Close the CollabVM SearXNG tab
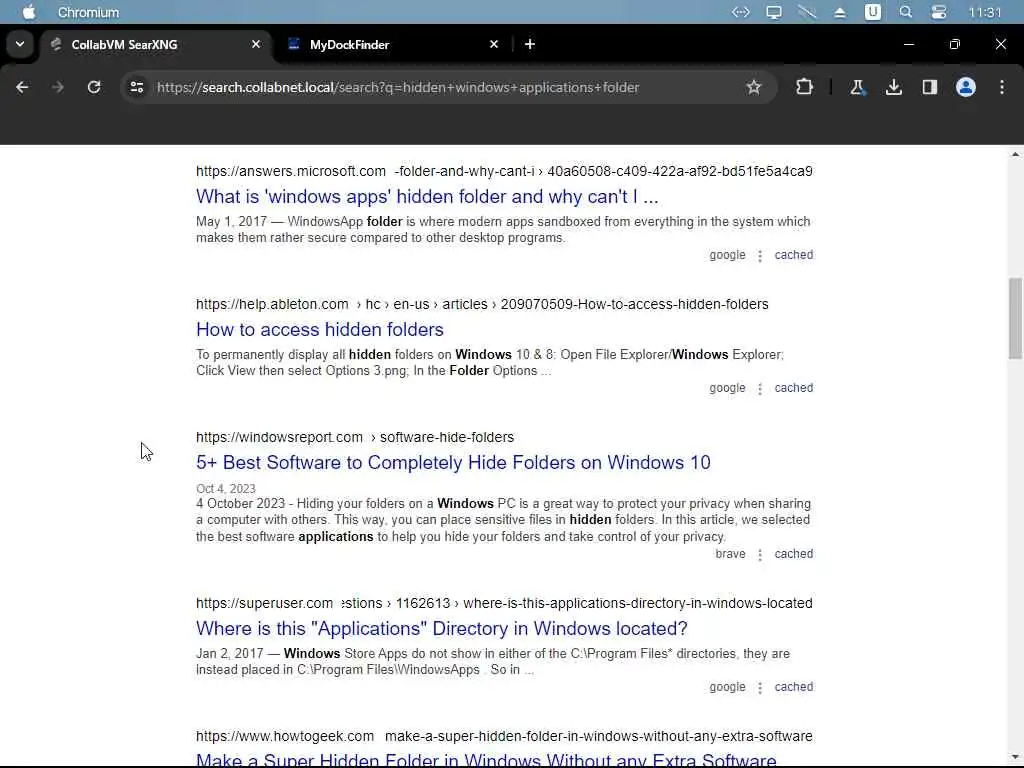The height and width of the screenshot is (768, 1024). 256,44
